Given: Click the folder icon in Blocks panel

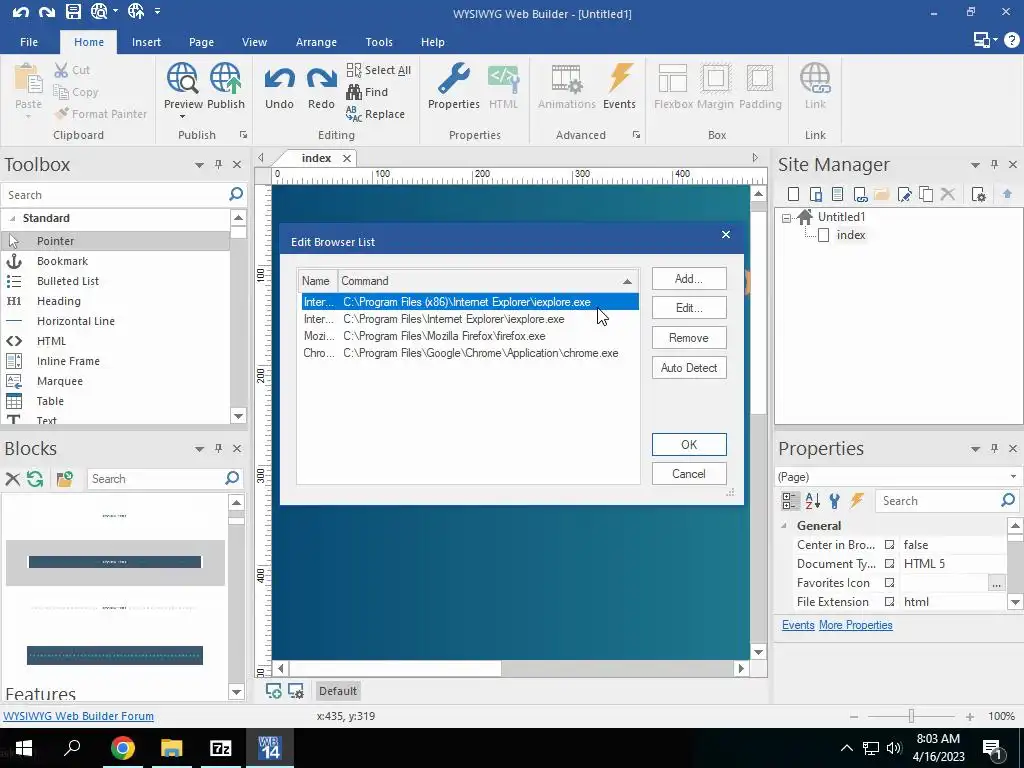Looking at the screenshot, I should point(65,479).
